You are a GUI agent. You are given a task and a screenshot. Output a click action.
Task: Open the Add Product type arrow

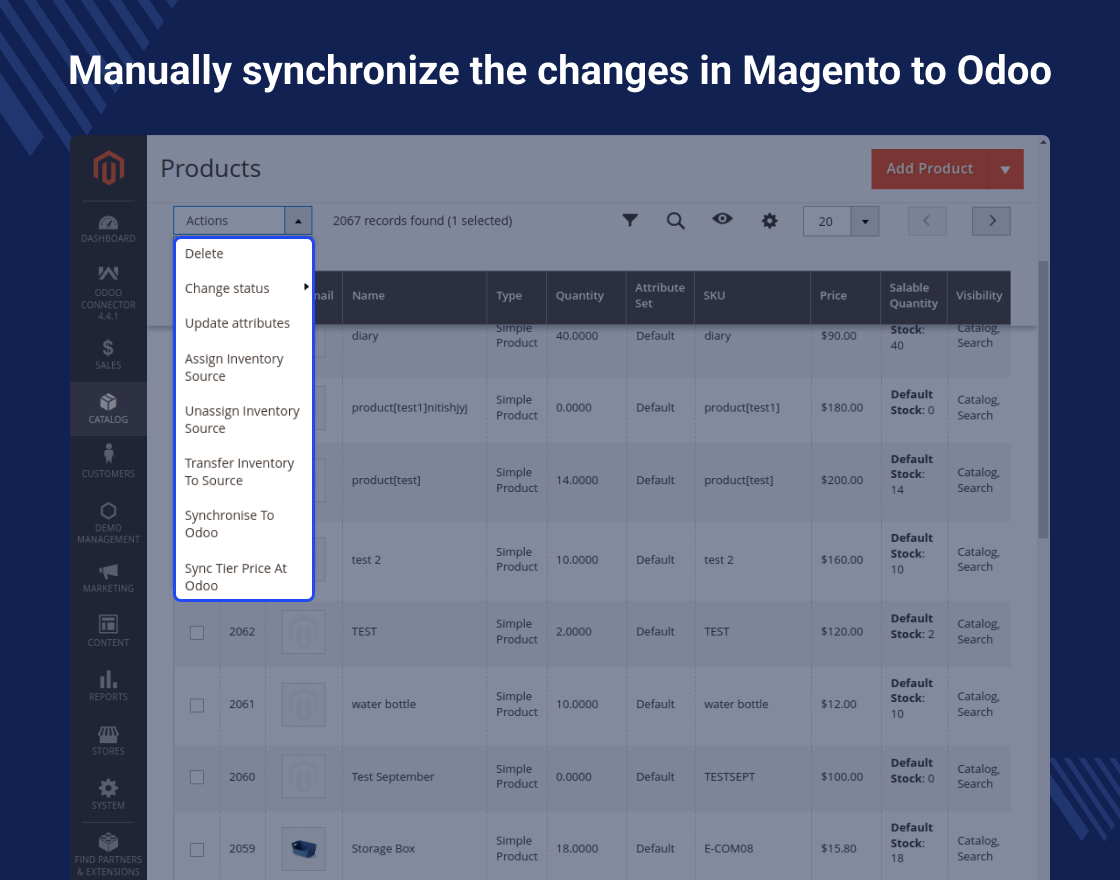(1005, 169)
